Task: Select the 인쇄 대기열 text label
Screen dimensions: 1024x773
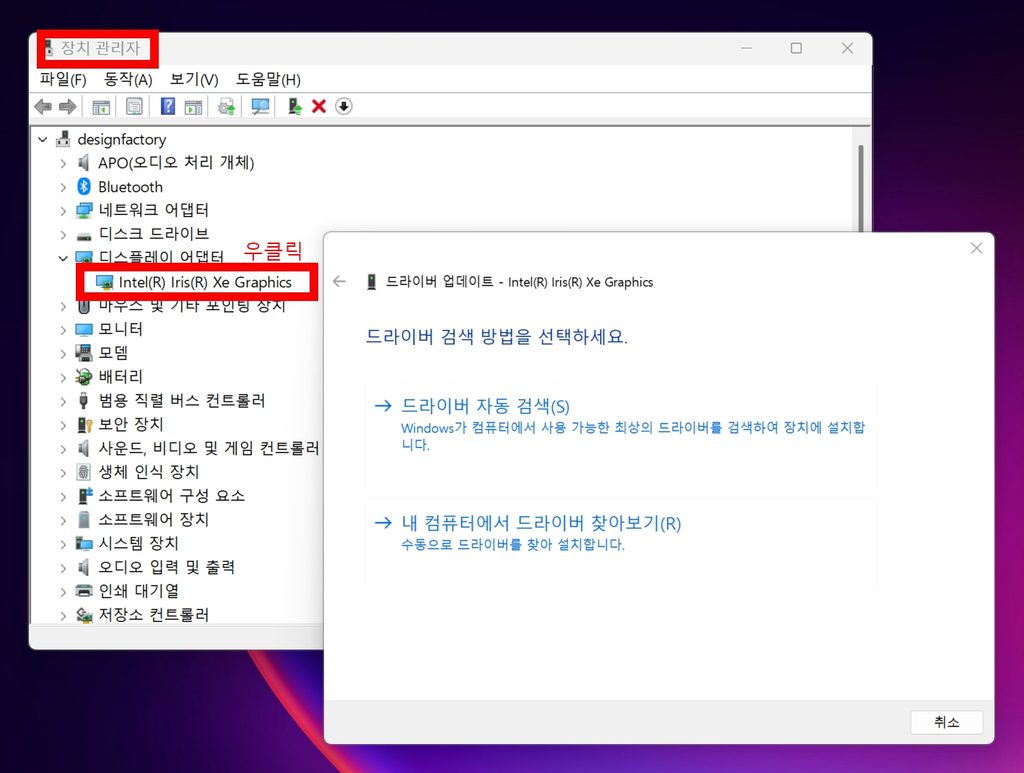Action: [138, 591]
